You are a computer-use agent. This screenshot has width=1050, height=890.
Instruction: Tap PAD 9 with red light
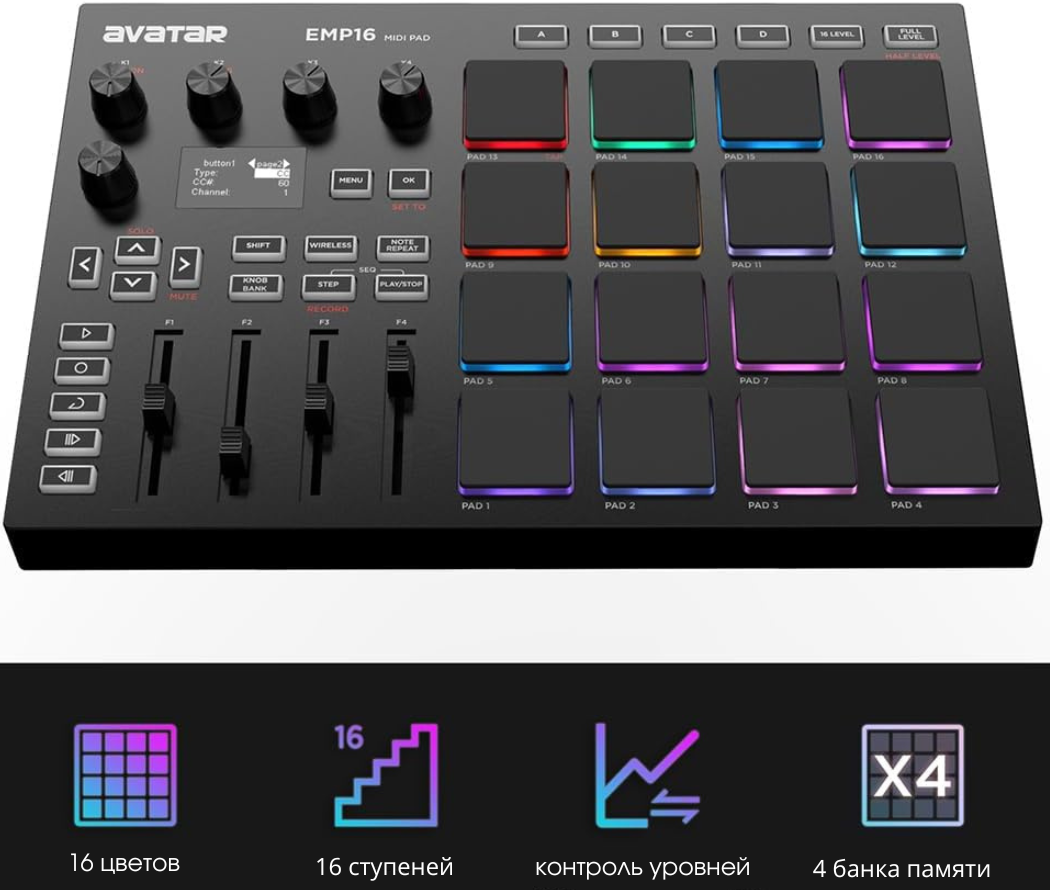click(516, 211)
